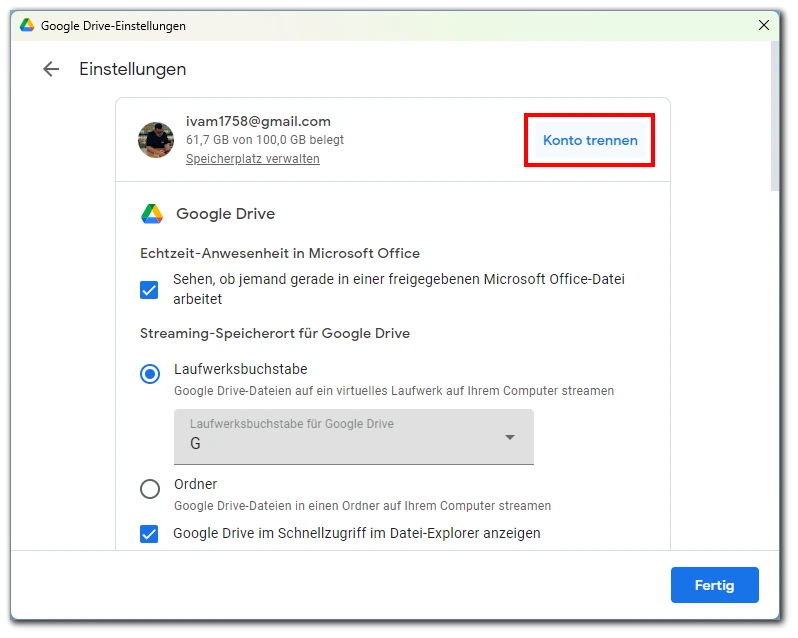Click the Google Drive section logo icon
Screen dimensions: 798x638
coord(152,214)
